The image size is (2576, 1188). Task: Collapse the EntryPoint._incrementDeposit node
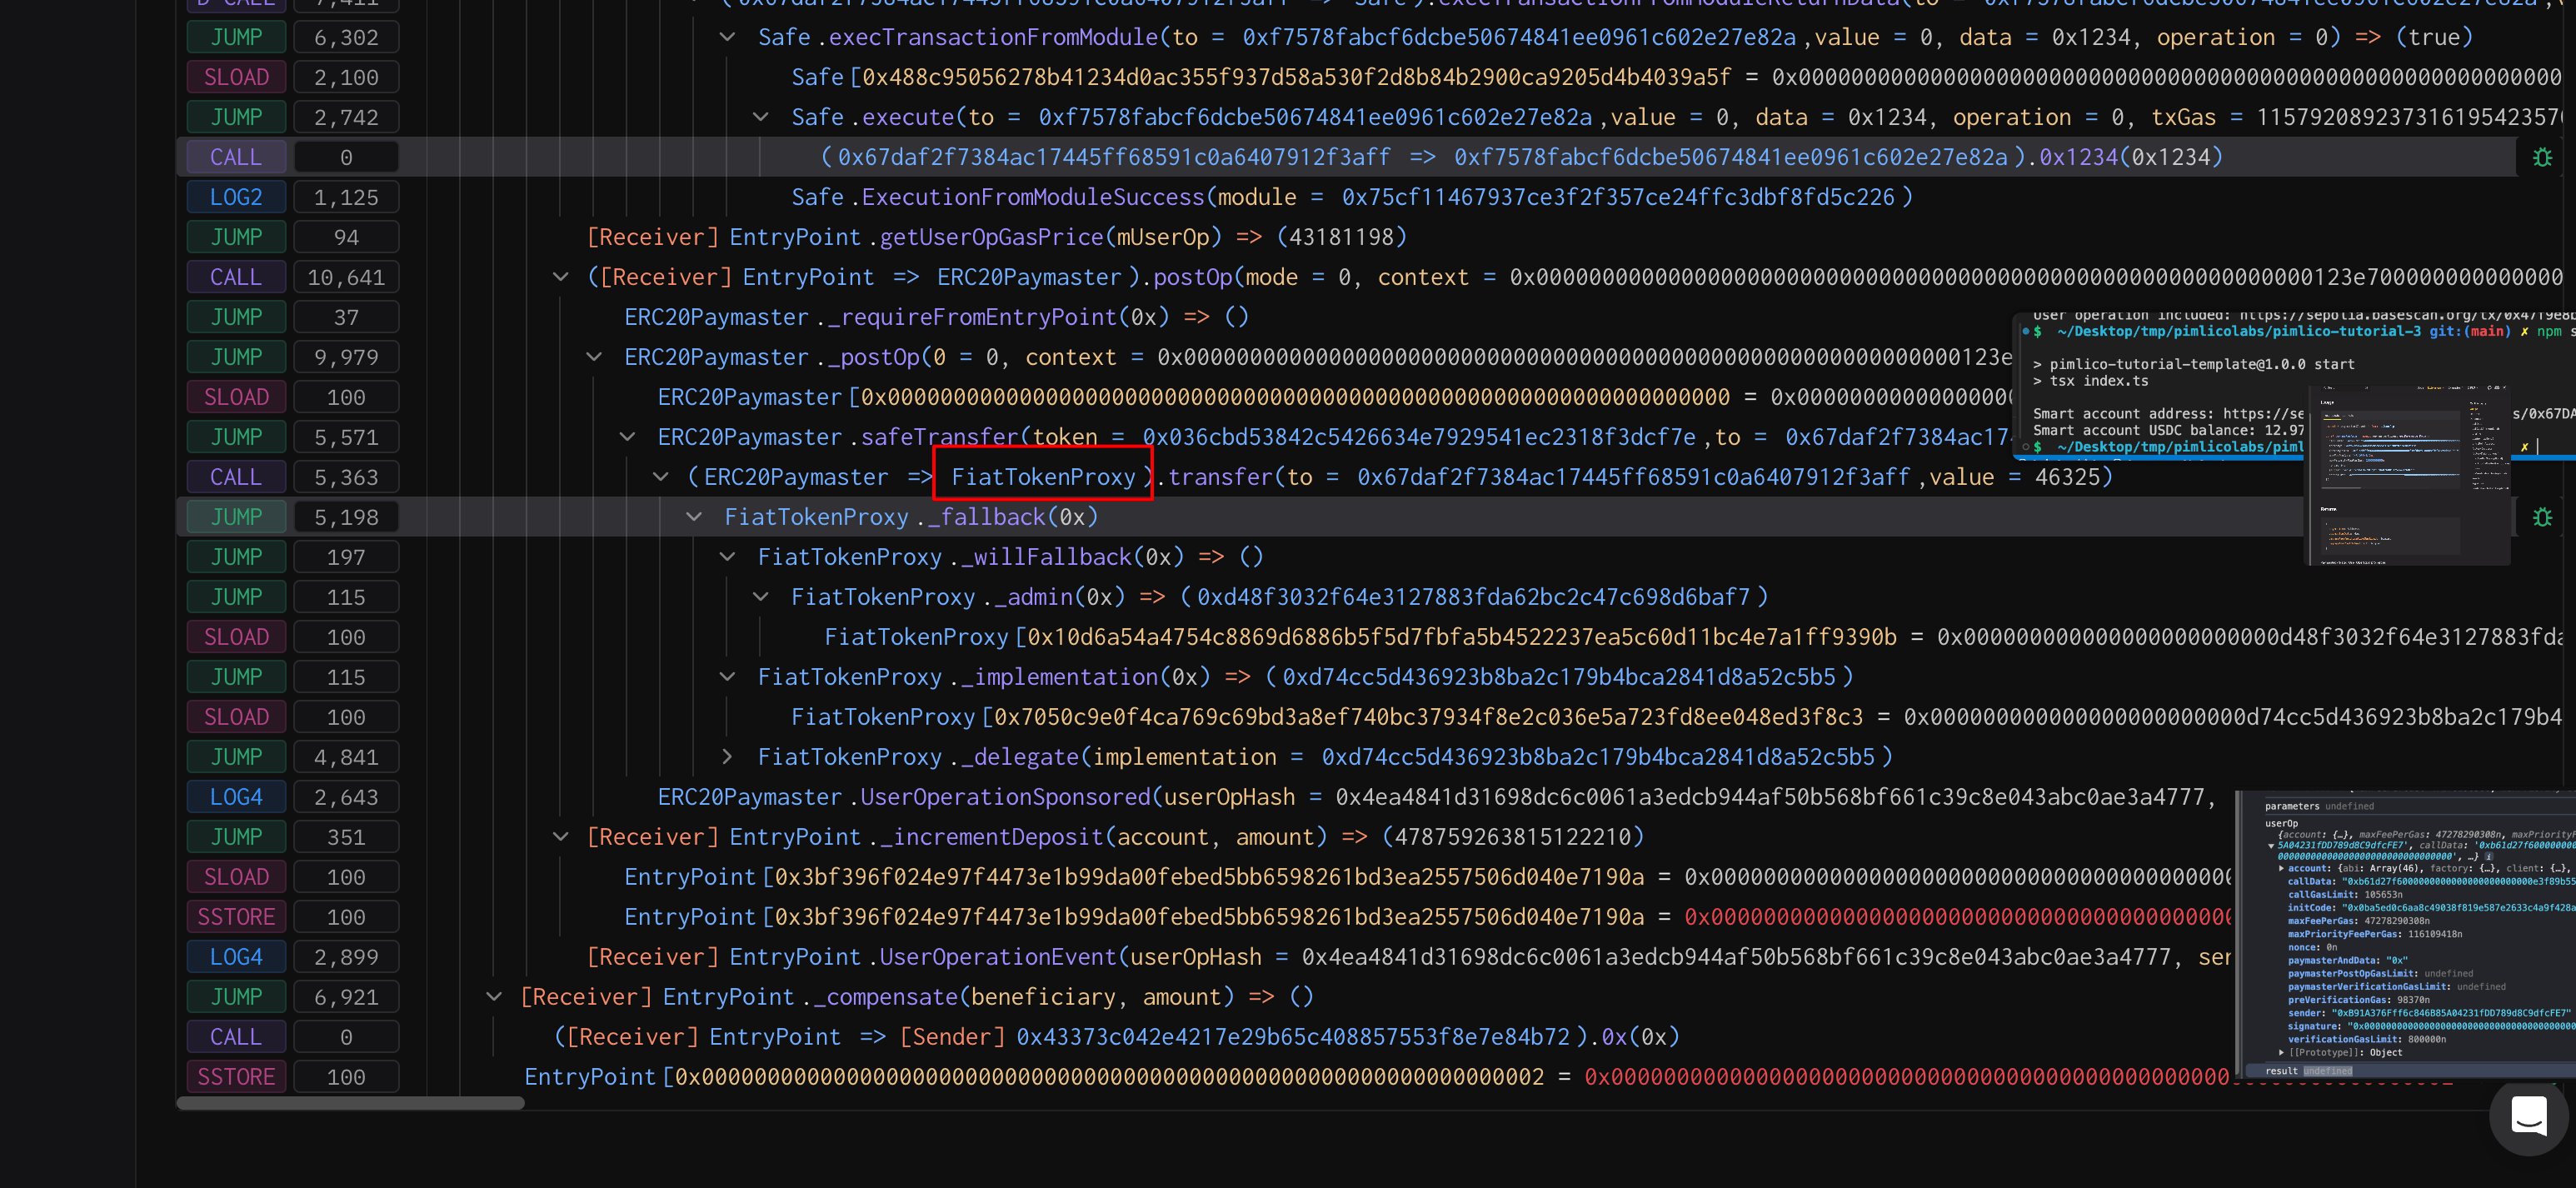click(x=561, y=837)
